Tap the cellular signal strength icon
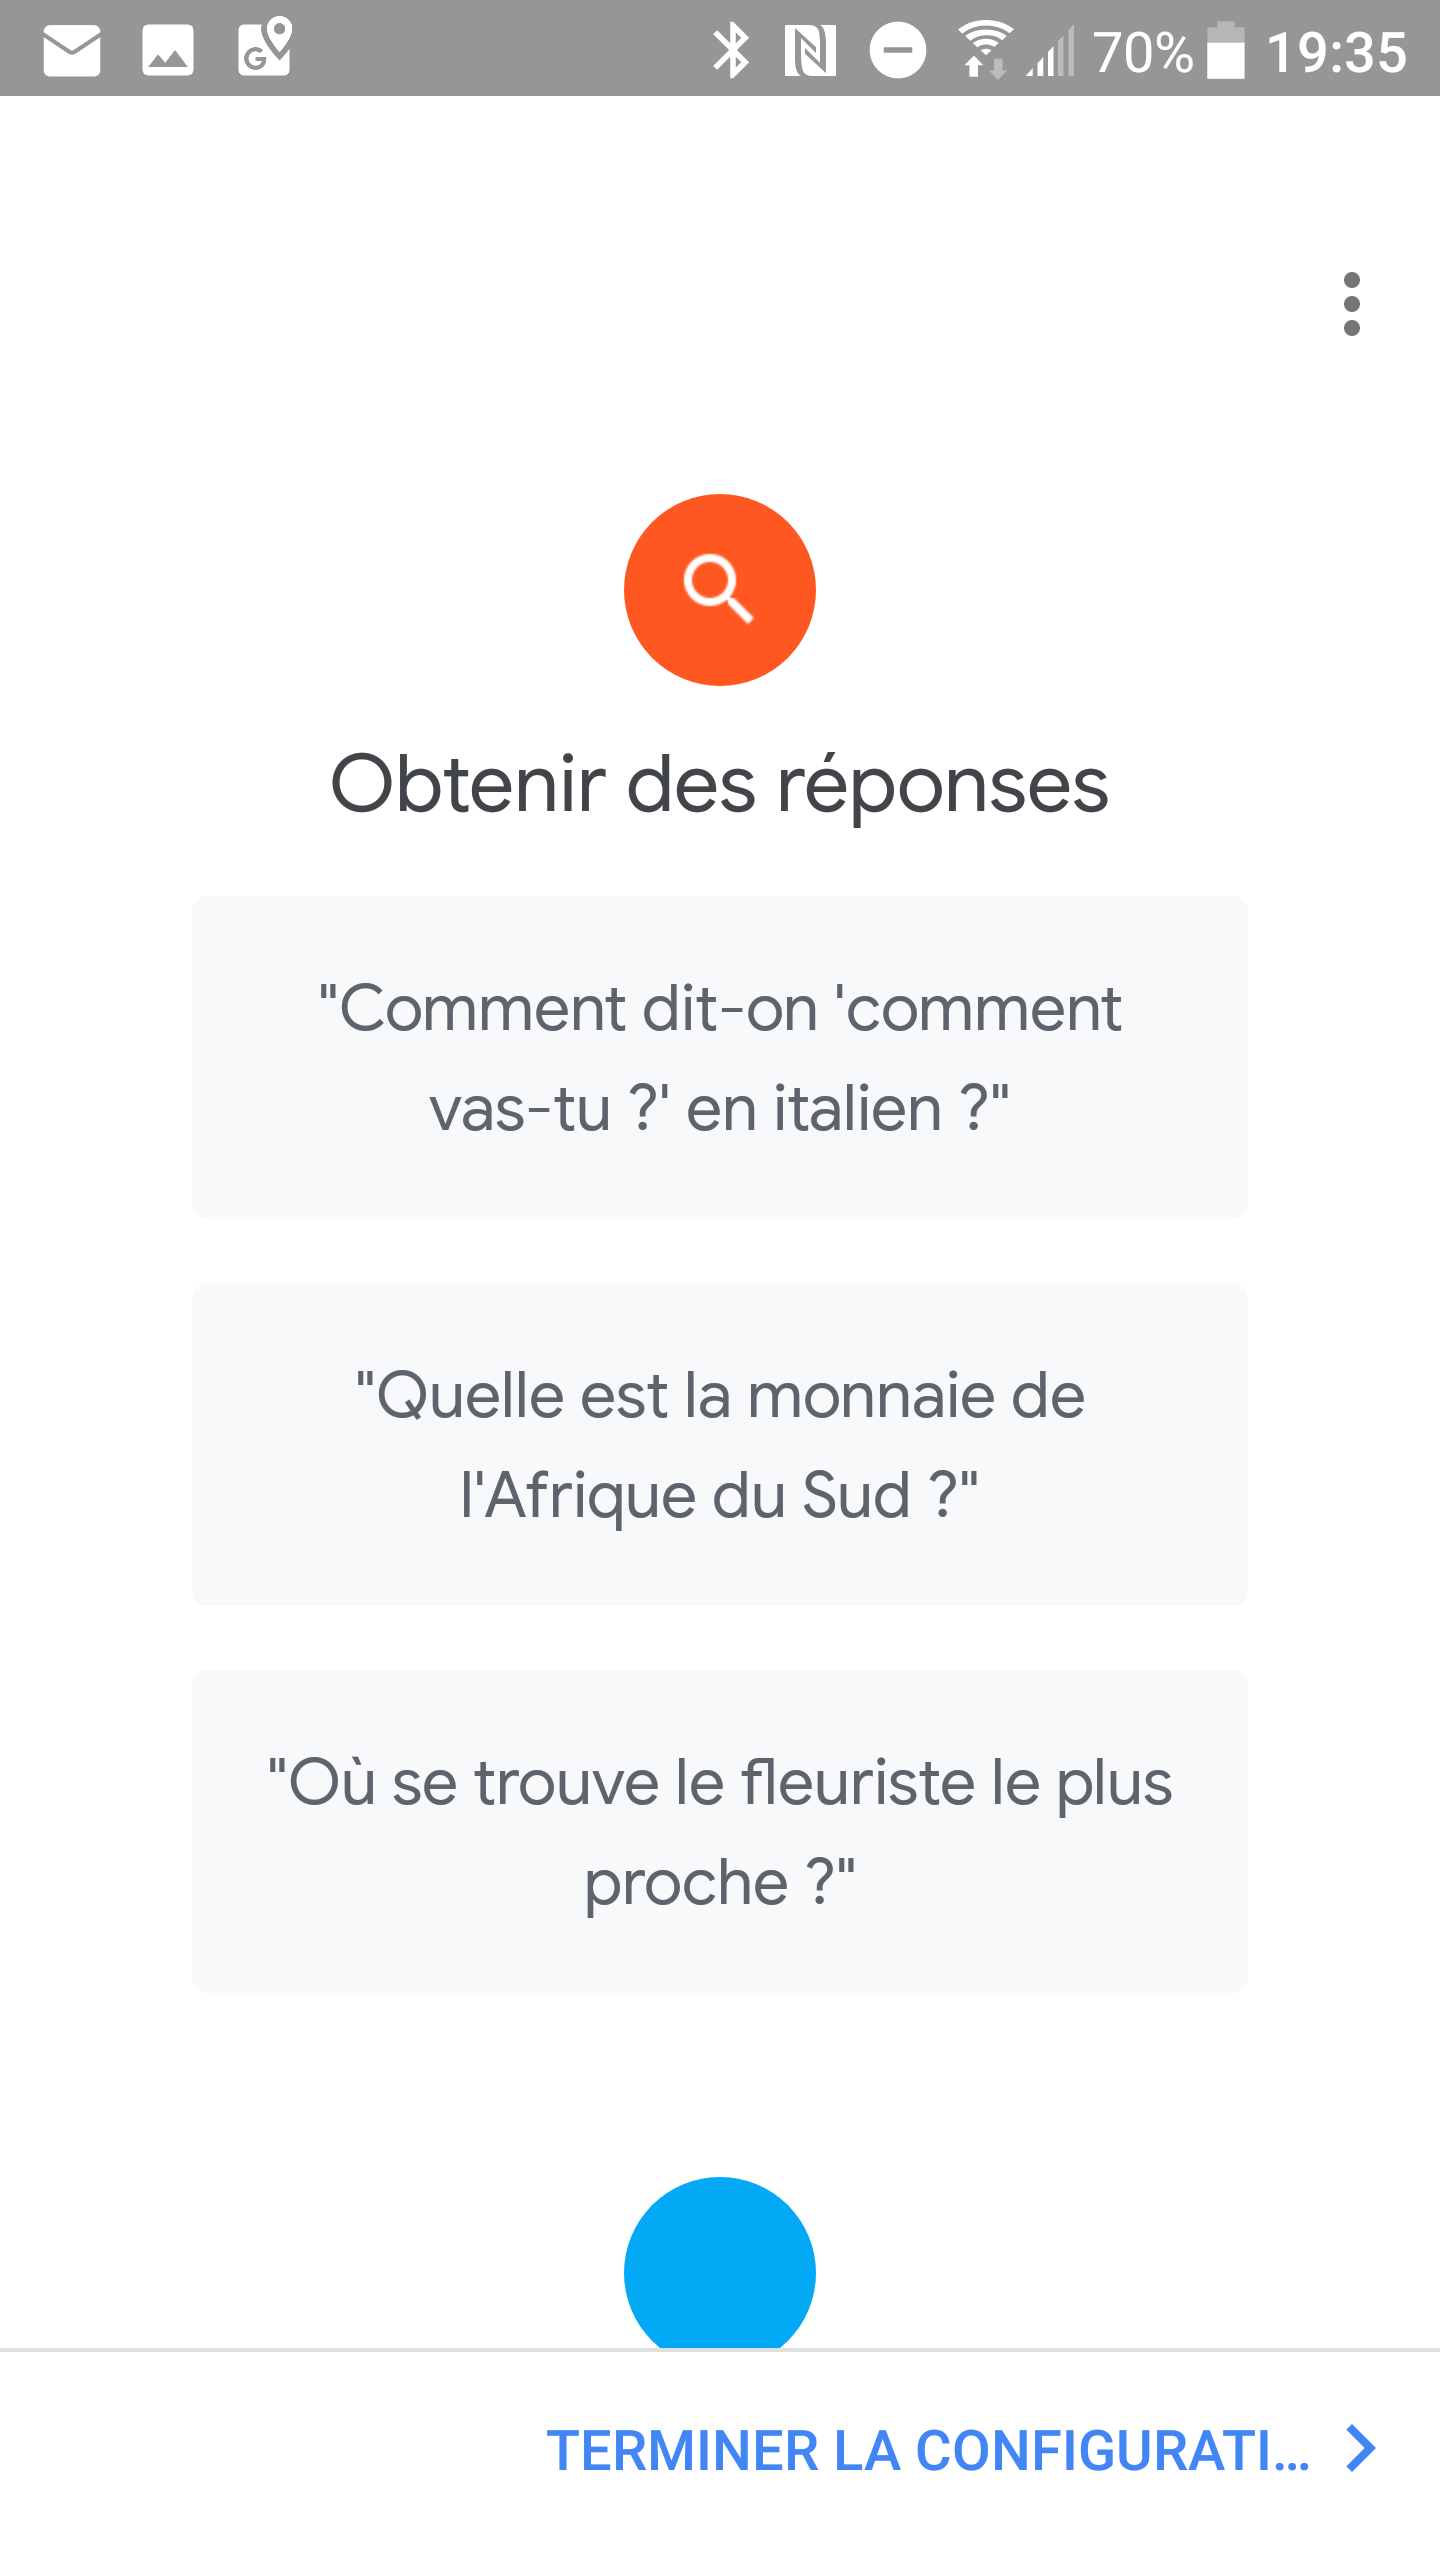The image size is (1440, 2560). (x=1050, y=52)
